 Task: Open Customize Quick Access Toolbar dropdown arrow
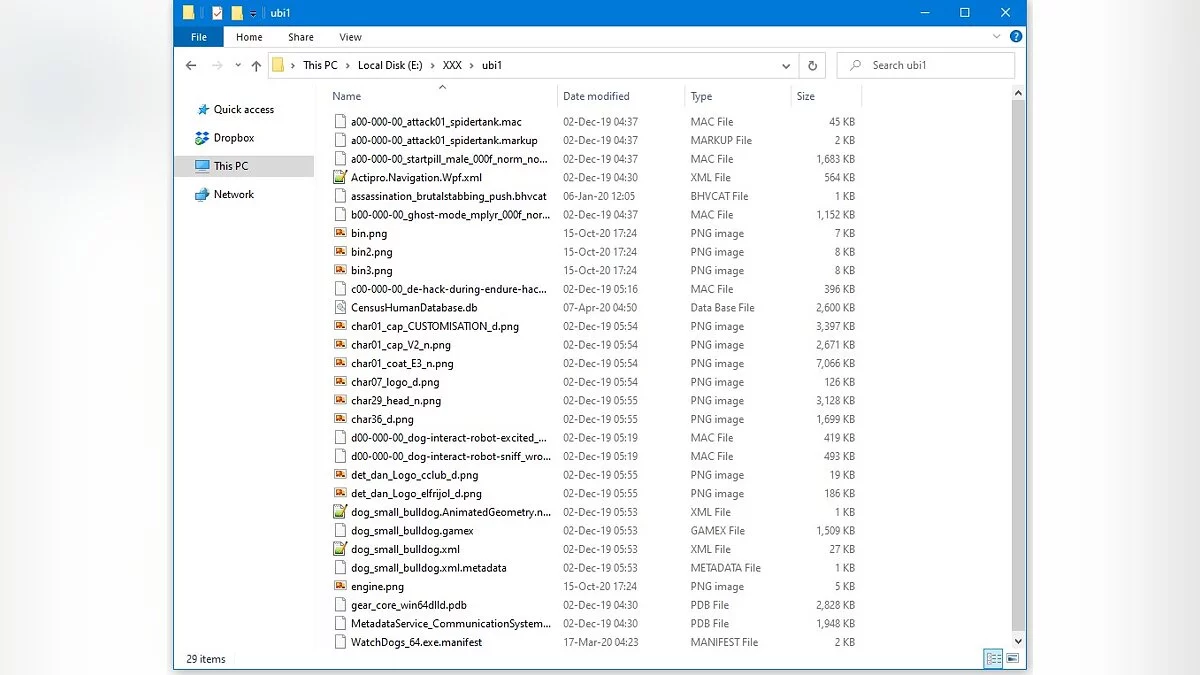coord(253,14)
